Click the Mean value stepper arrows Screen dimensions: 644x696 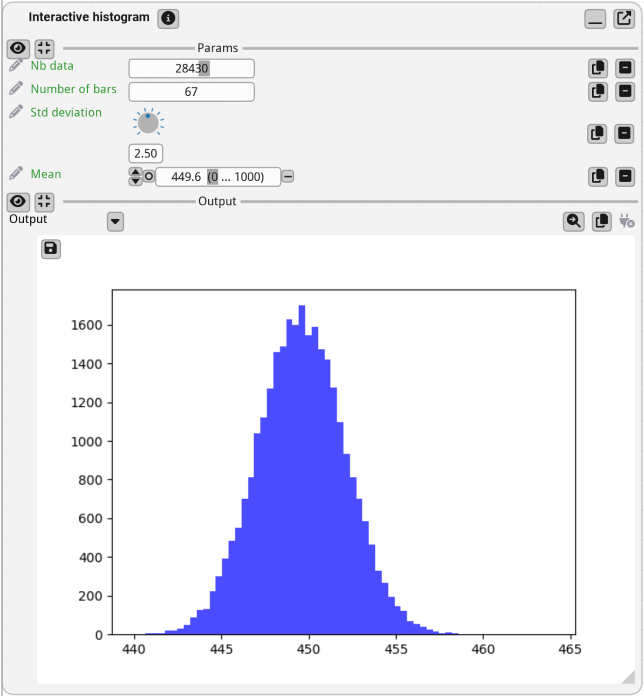pos(136,177)
